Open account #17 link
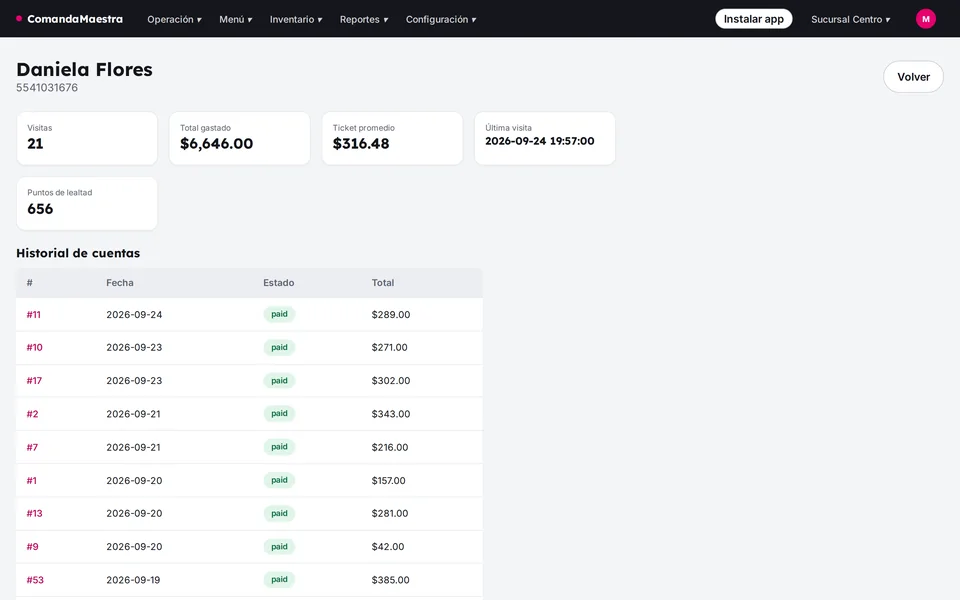 coord(34,381)
